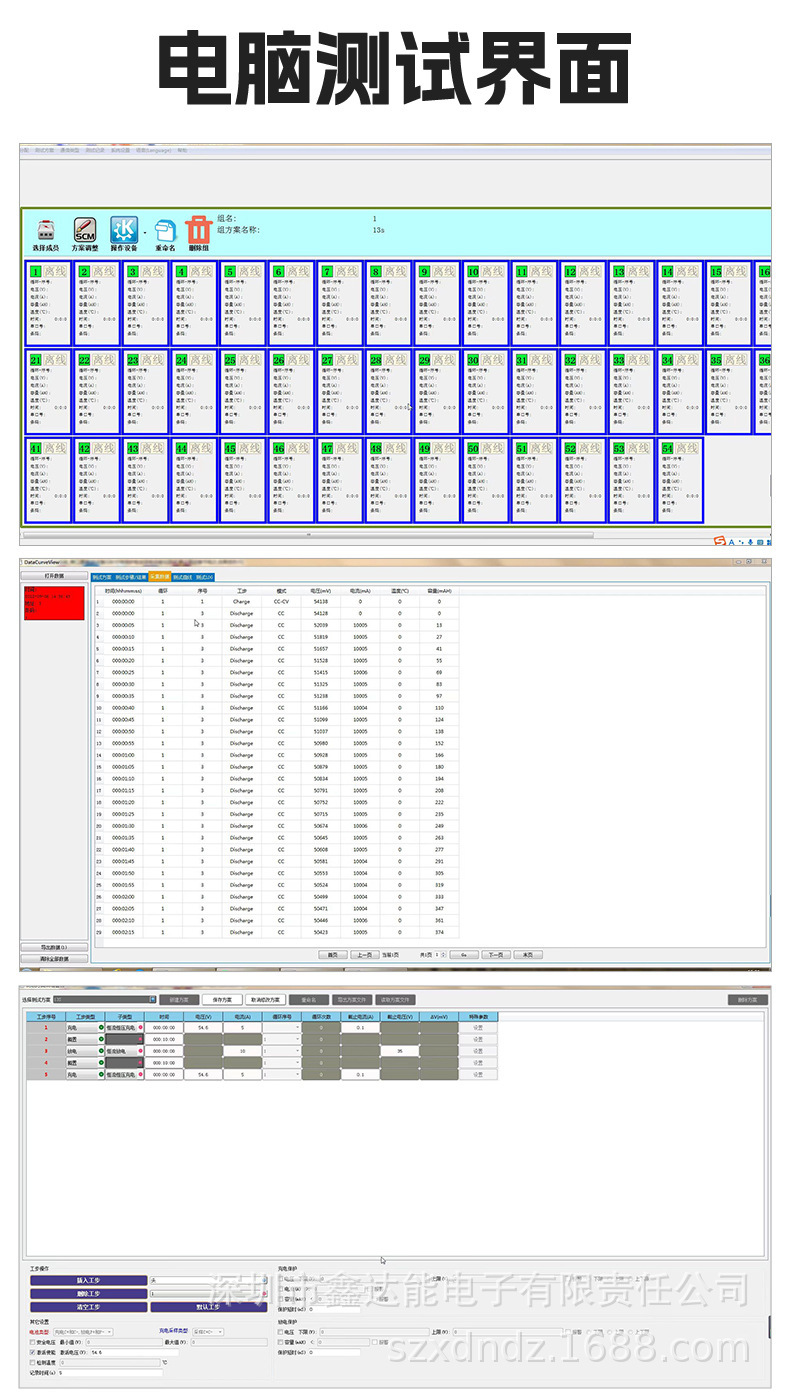Viewport: 790px width, 1399px height.
Task: Click the 选择成员 member selection icon
Action: click(x=46, y=230)
